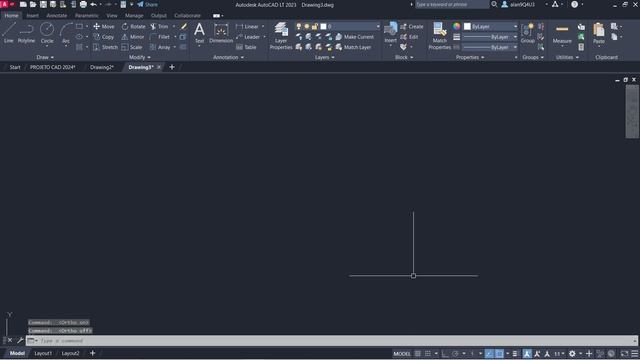Click the object color wheel icon
Screen dimensions: 640x360
[456, 27]
